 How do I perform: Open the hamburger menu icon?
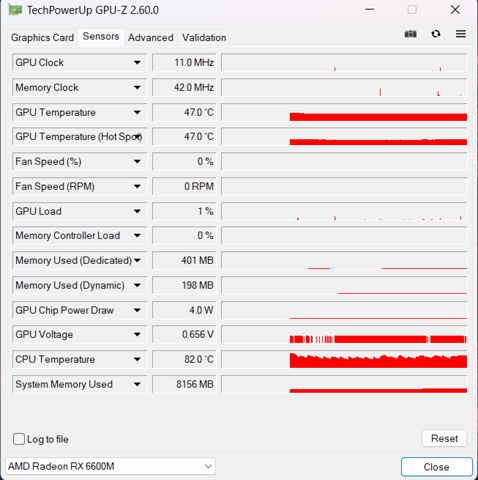point(461,34)
